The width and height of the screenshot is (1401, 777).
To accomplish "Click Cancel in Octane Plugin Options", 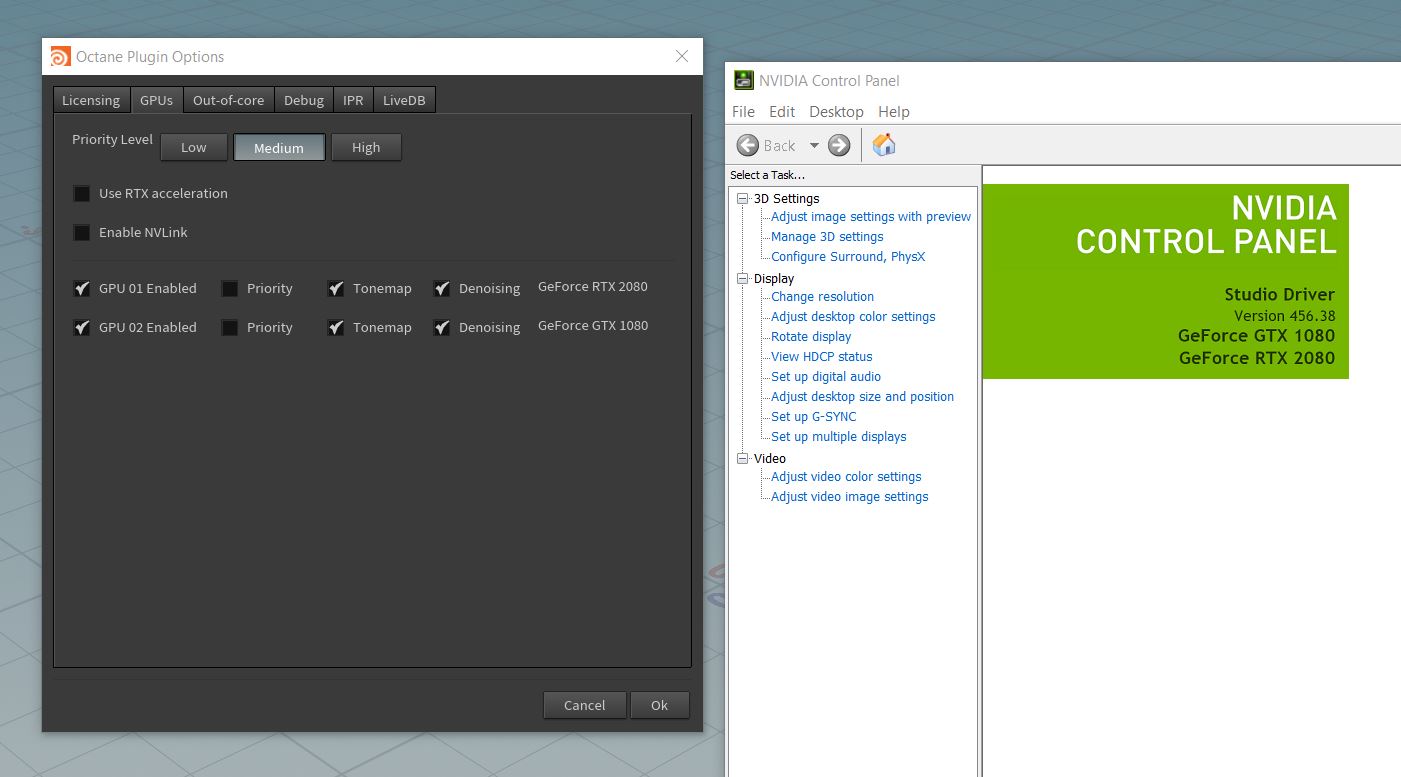I will [585, 705].
